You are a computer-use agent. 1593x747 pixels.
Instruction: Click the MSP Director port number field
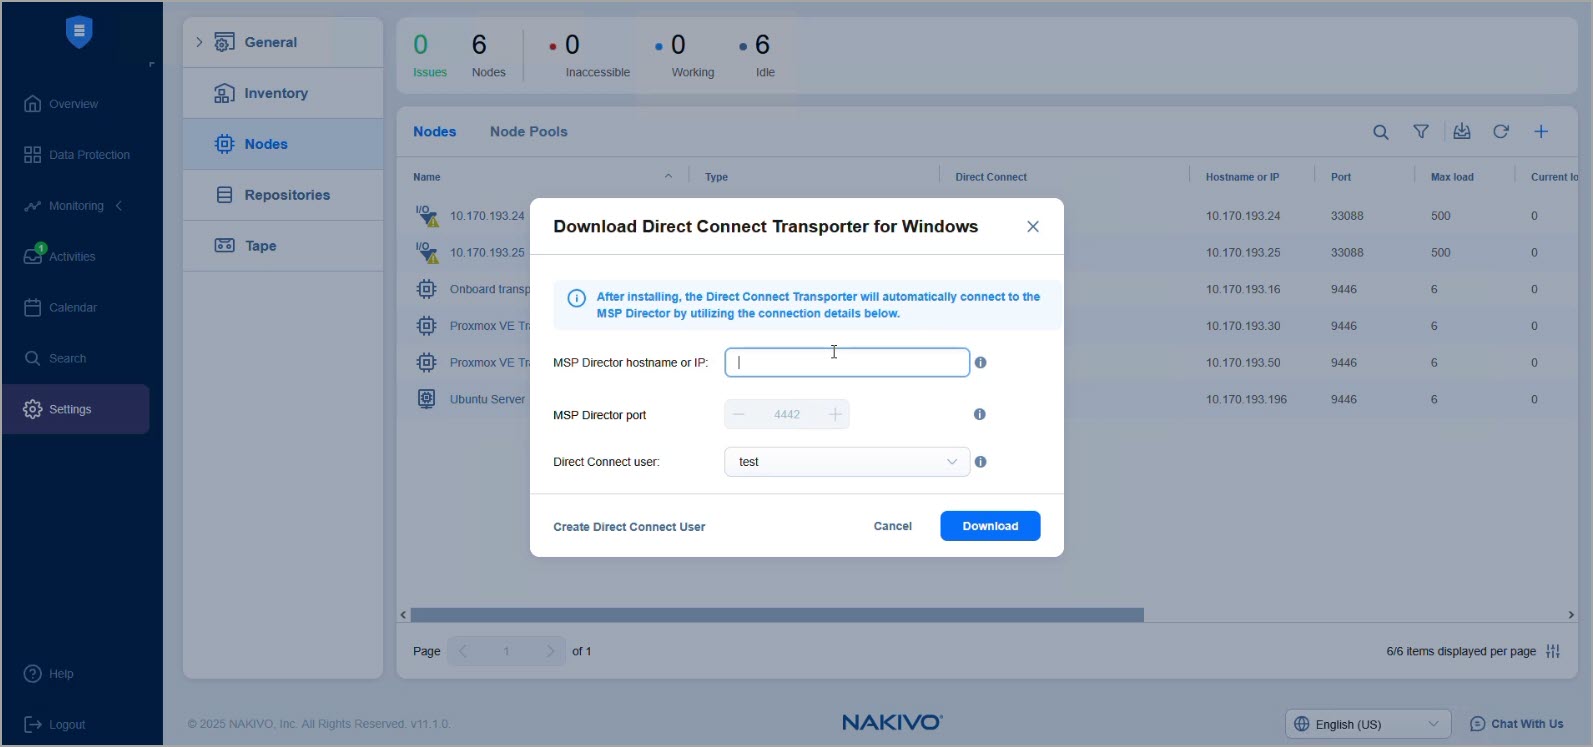click(787, 414)
